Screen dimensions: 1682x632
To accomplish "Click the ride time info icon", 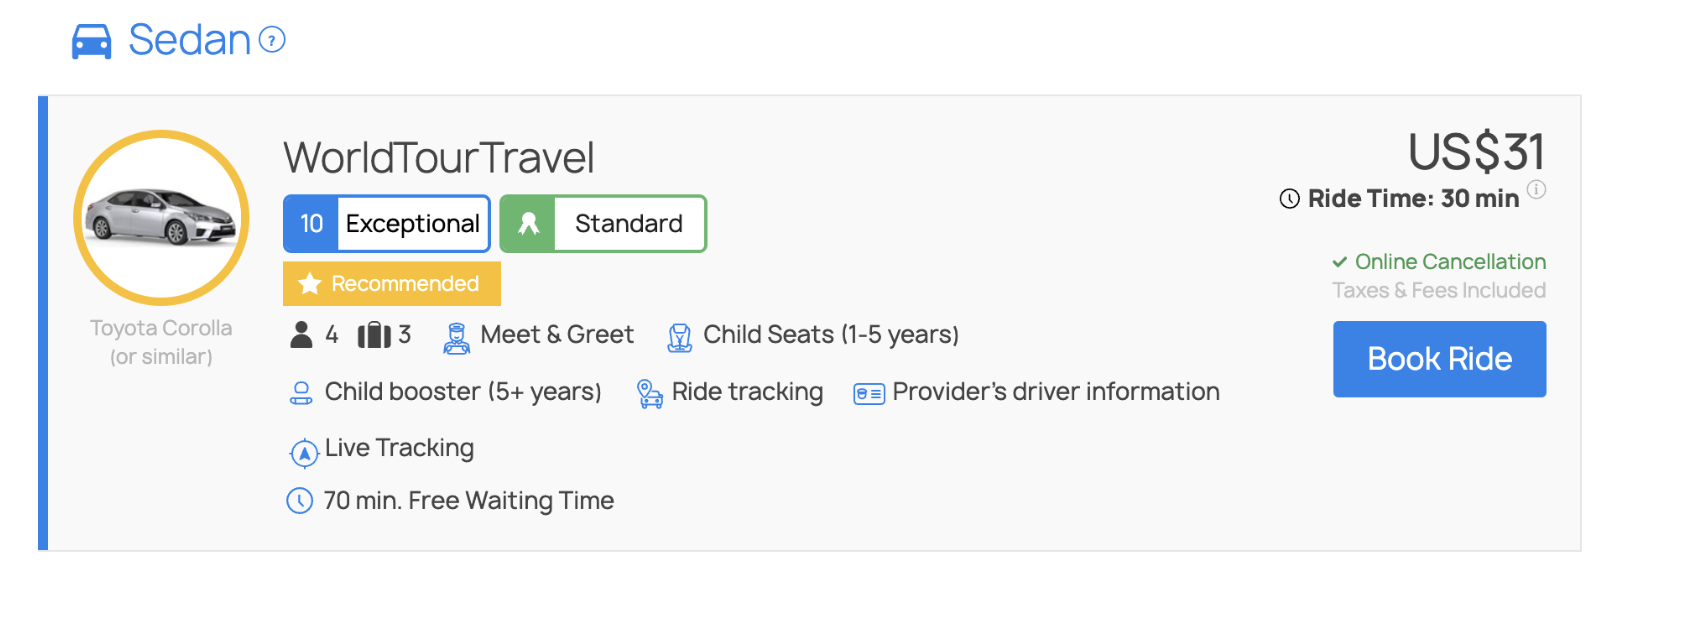I will (1537, 189).
